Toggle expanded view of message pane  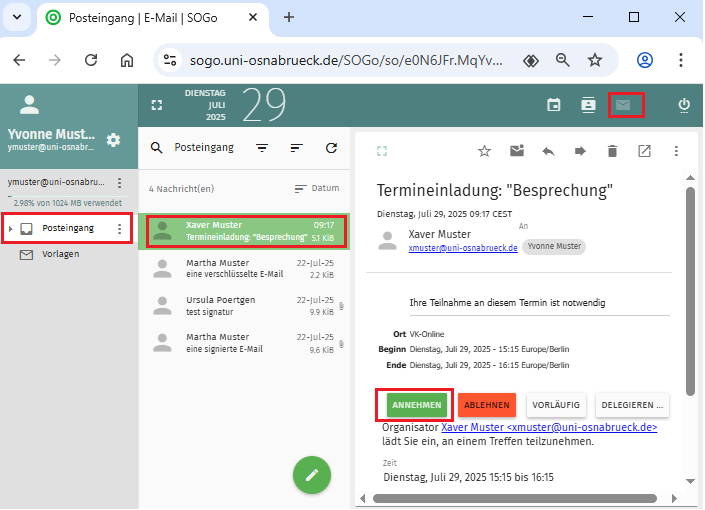[381, 151]
